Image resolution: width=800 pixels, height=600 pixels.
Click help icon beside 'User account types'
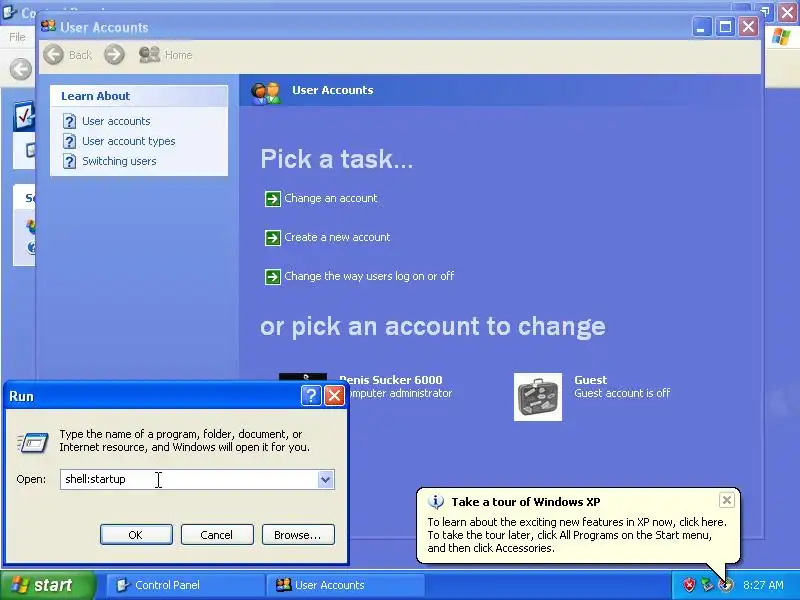[69, 141]
